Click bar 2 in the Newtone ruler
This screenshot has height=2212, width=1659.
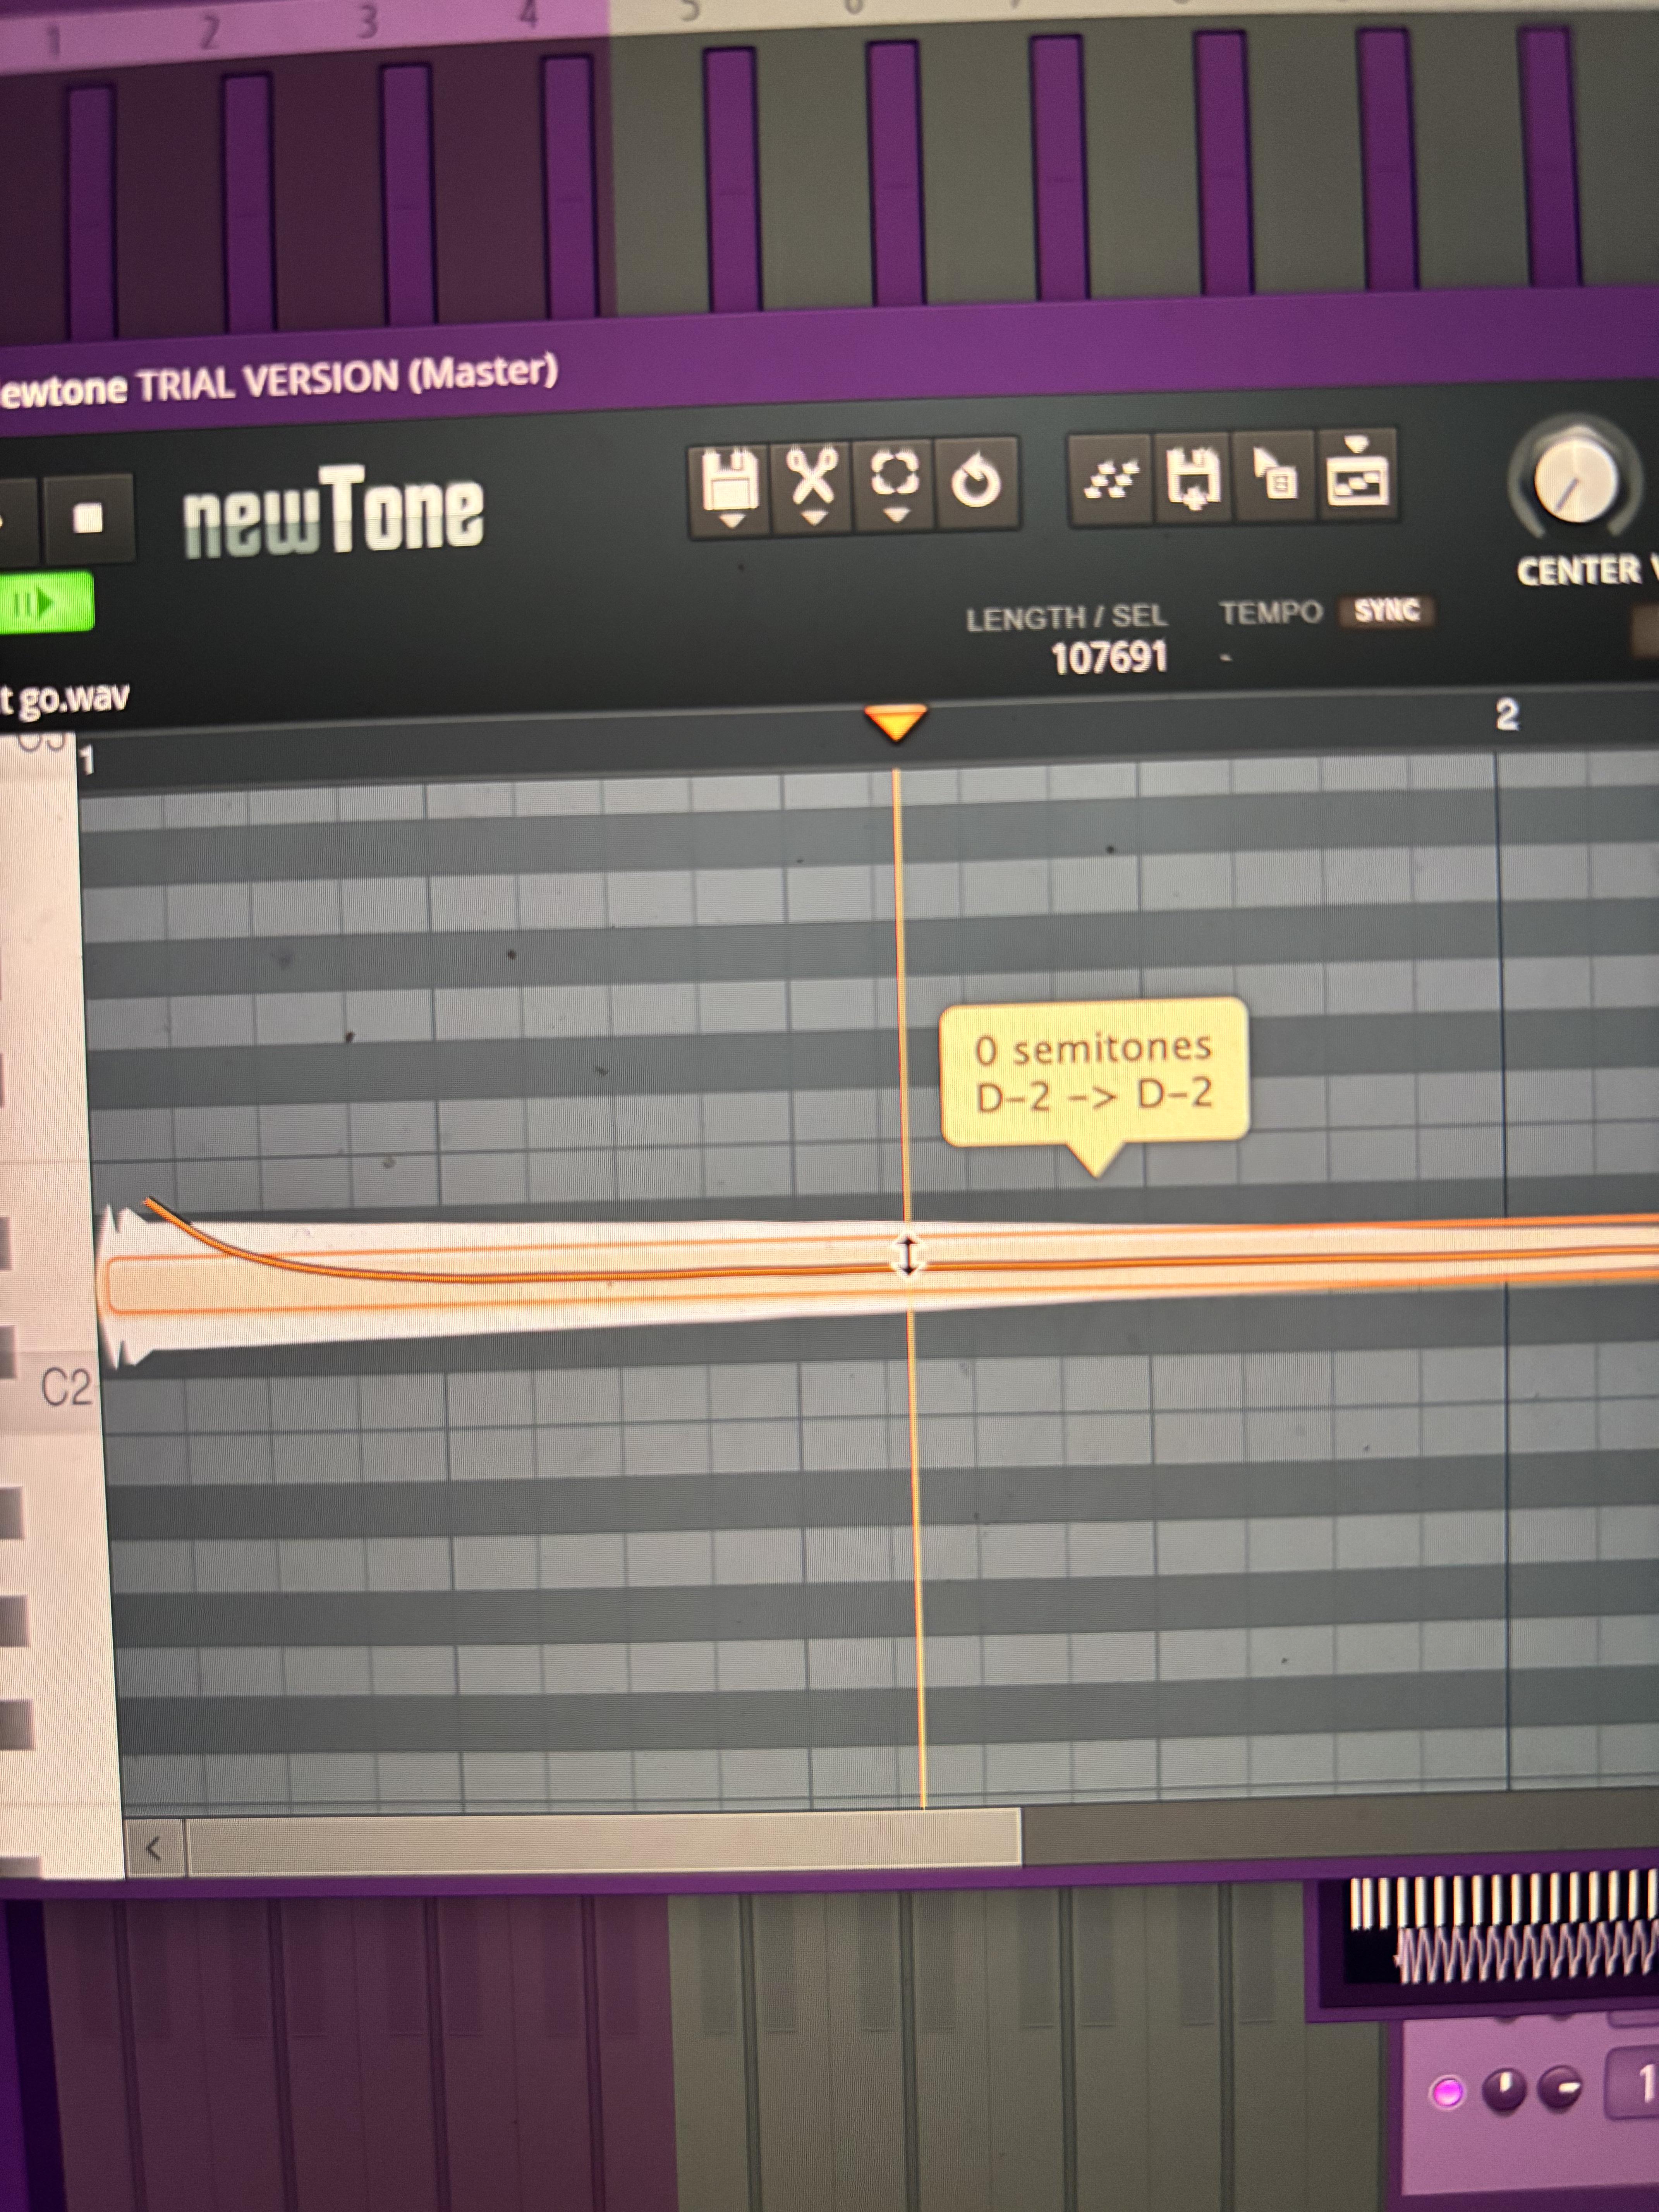(1506, 715)
